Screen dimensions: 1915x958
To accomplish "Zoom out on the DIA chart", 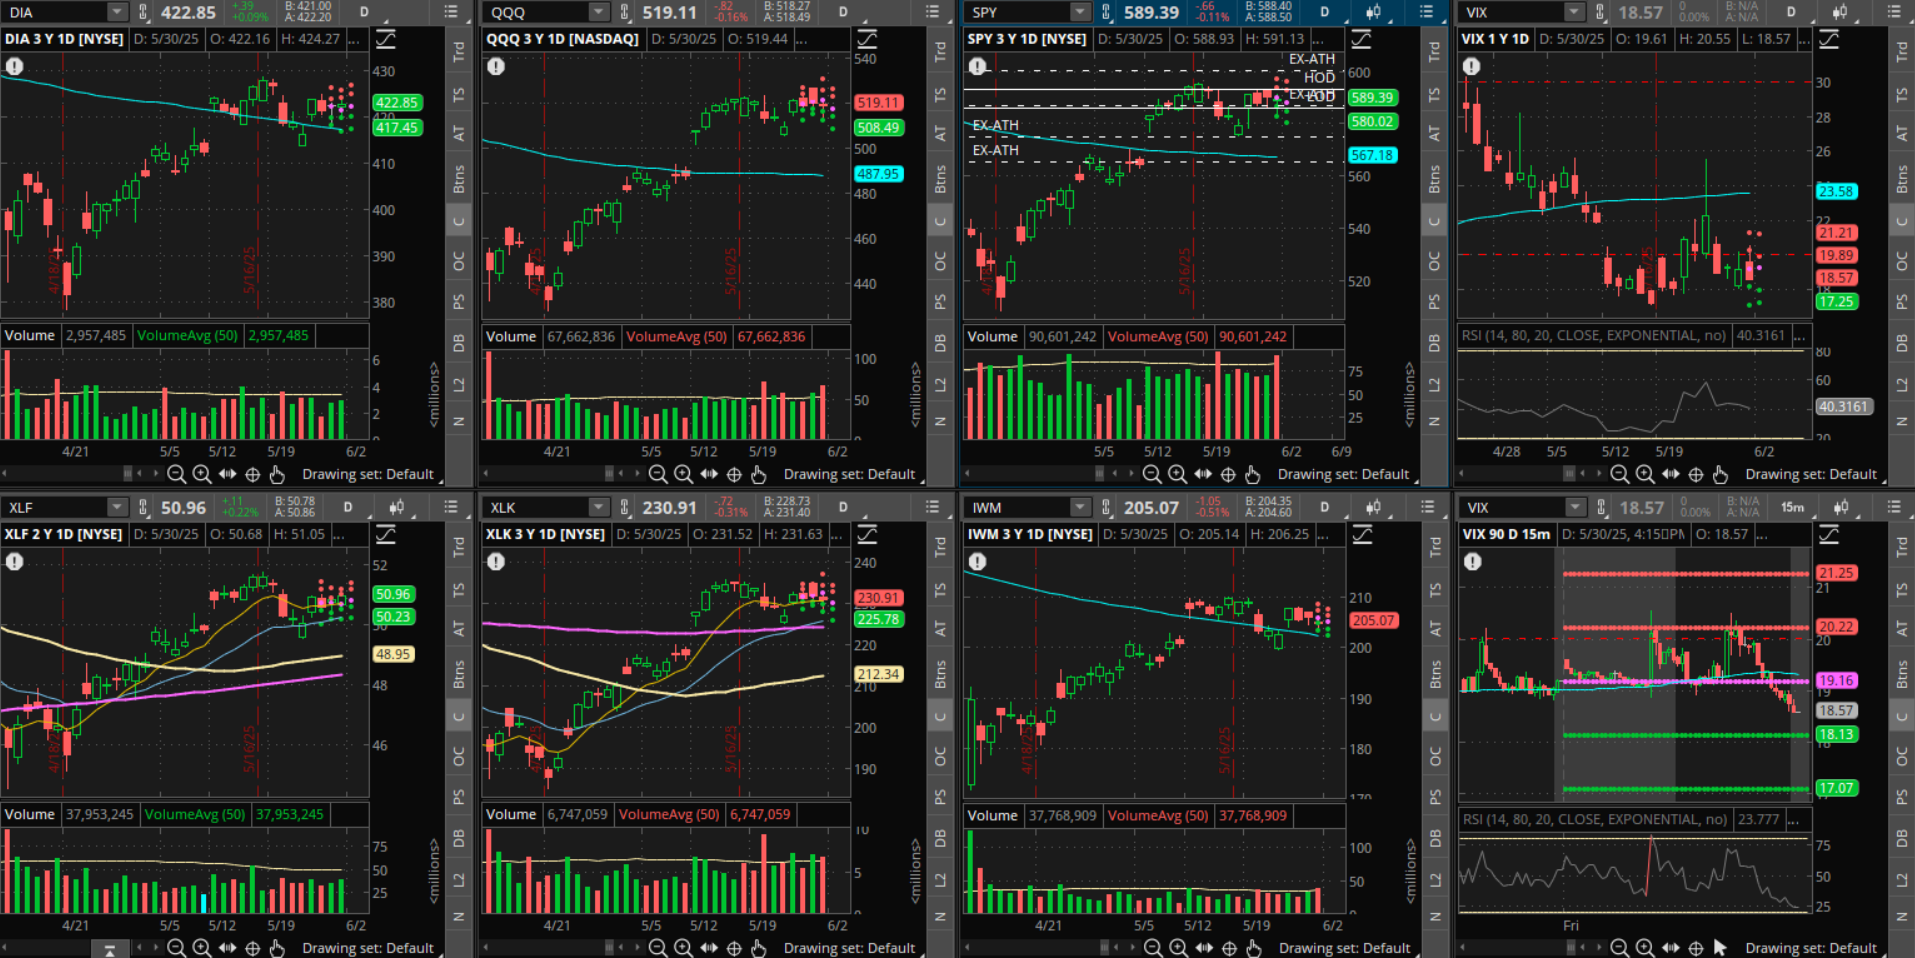I will pos(176,474).
